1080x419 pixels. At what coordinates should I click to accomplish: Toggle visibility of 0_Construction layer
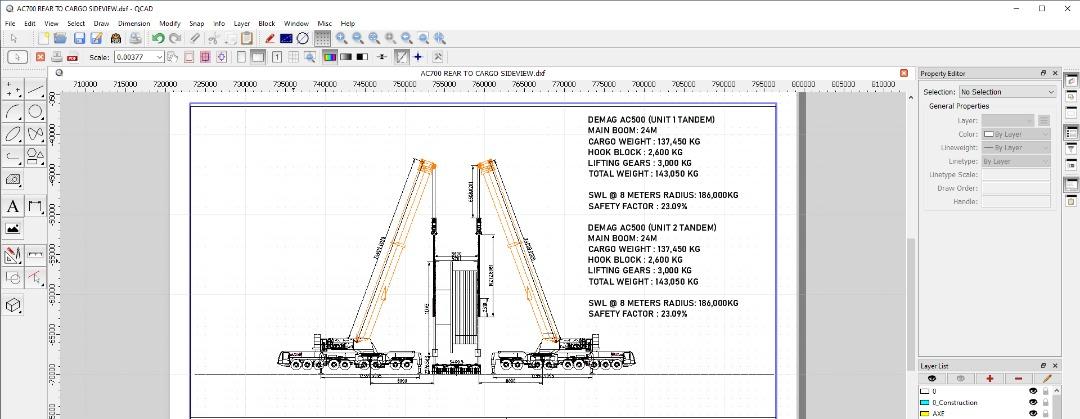1033,402
